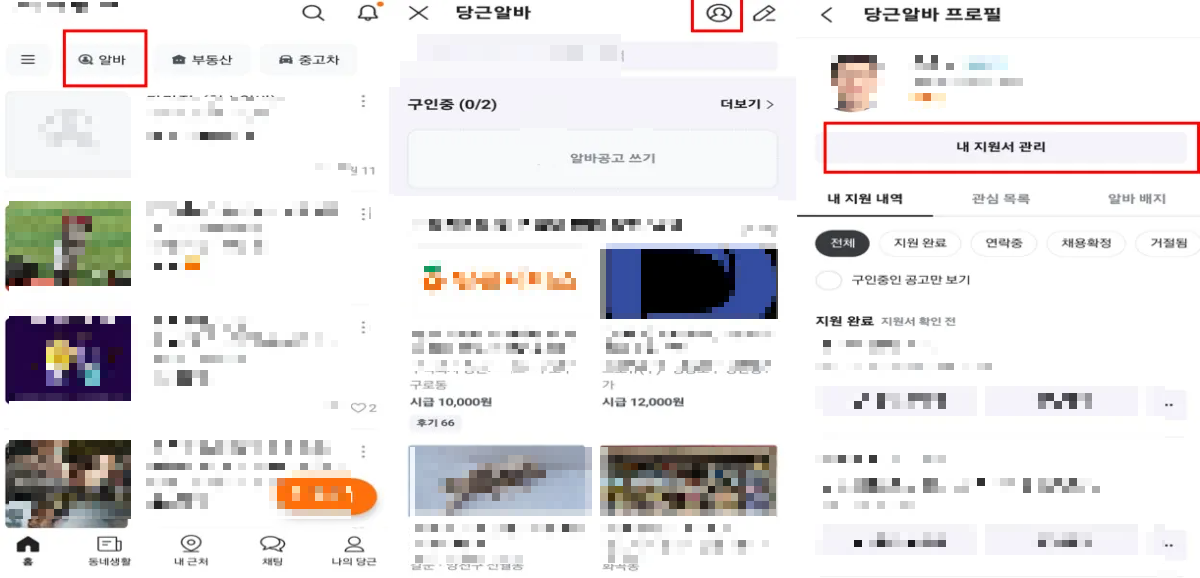Switch to the 관심 목록 tab
Screen dimensions: 1200x578
pos(1001,199)
